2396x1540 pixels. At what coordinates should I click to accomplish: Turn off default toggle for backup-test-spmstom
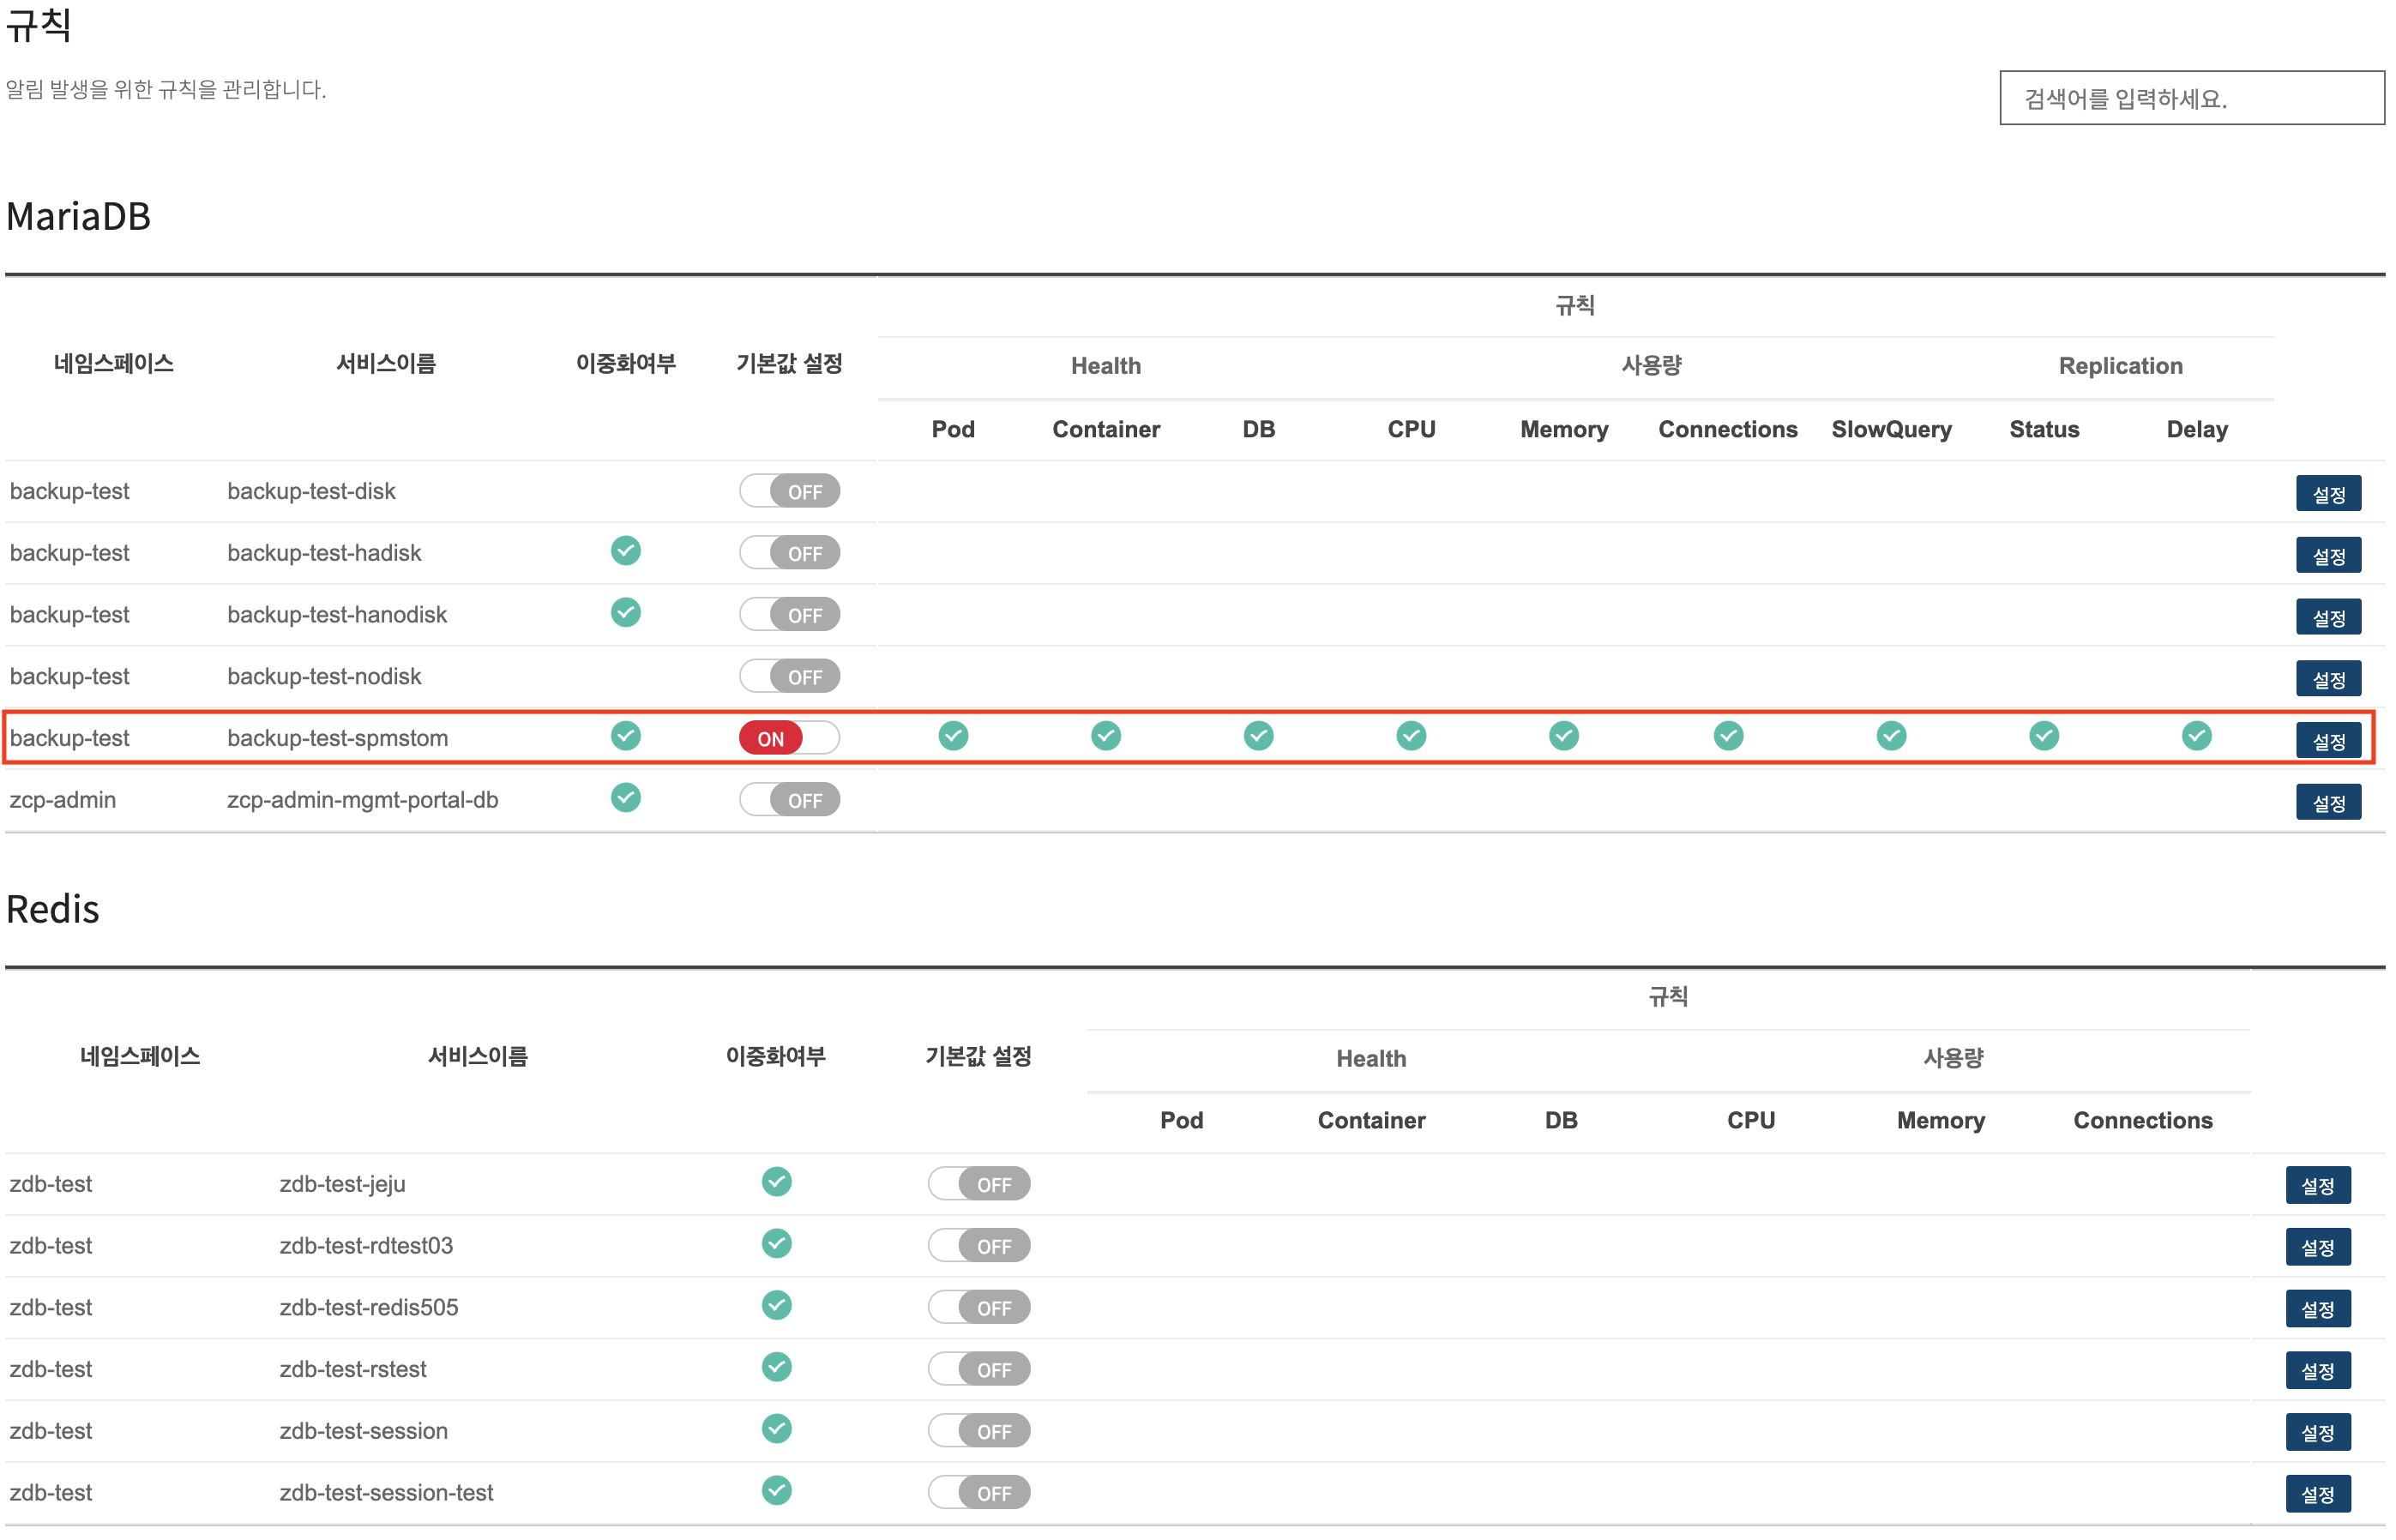tap(789, 738)
